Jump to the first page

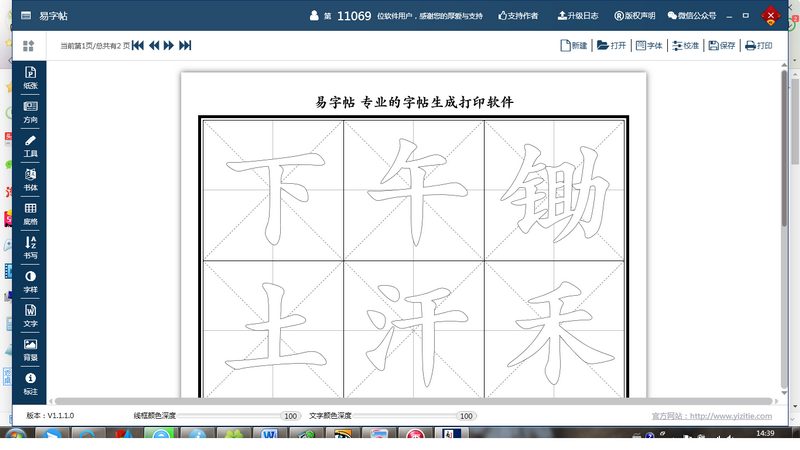click(138, 45)
